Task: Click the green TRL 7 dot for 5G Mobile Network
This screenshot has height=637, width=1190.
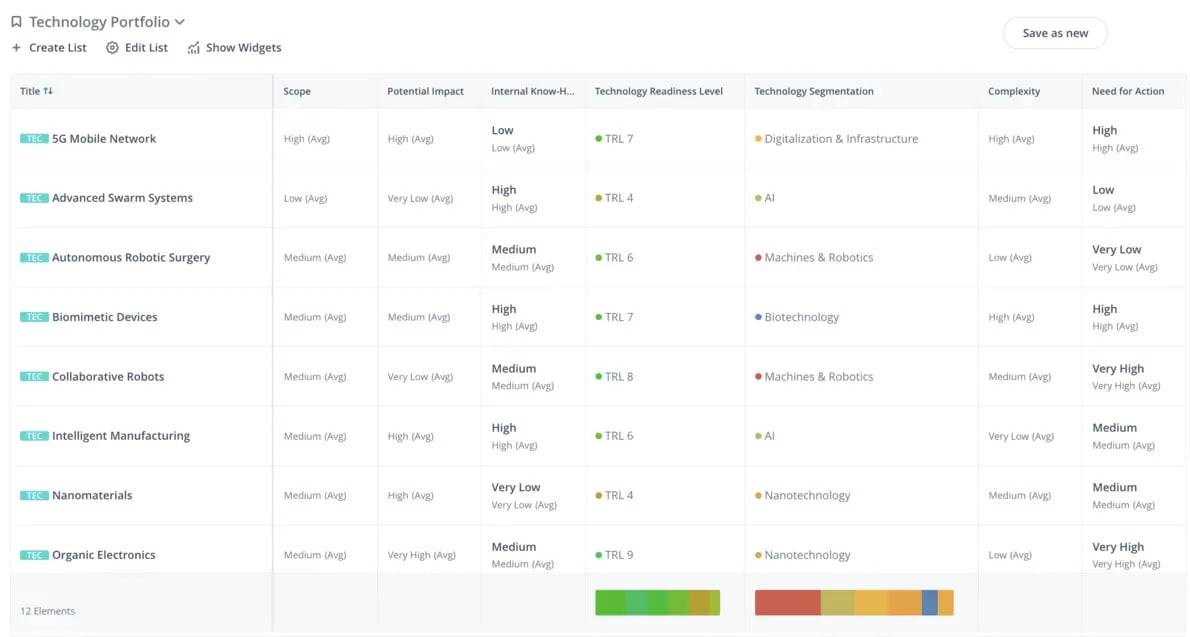Action: (601, 138)
